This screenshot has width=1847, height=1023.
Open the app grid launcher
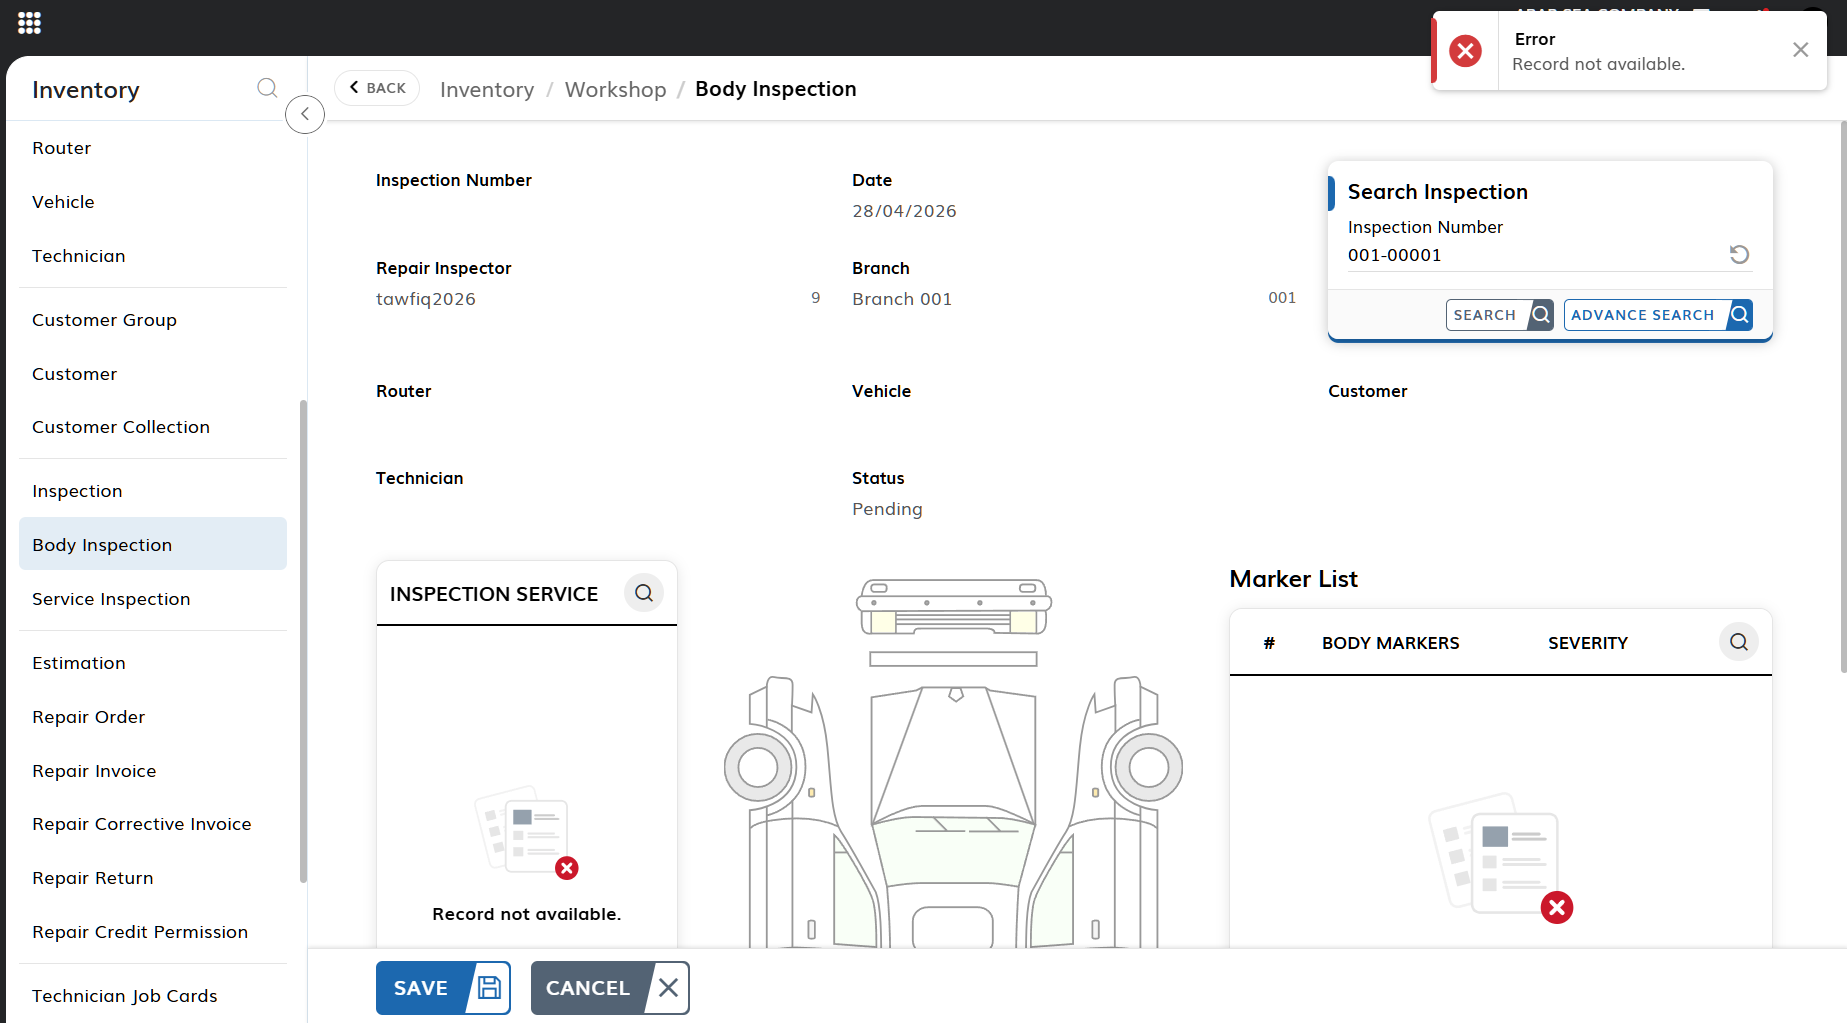(29, 23)
